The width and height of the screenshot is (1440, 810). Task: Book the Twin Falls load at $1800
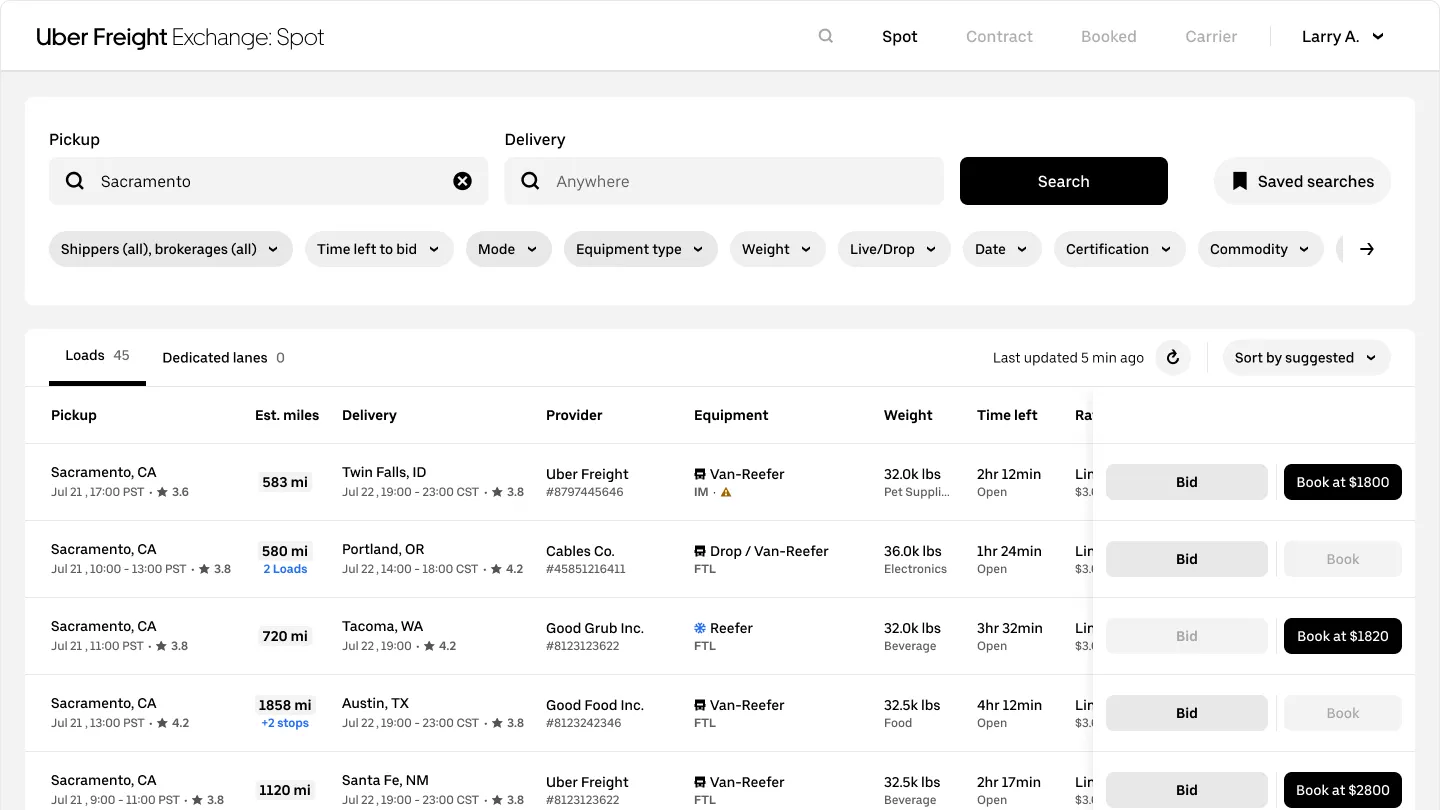pos(1342,482)
